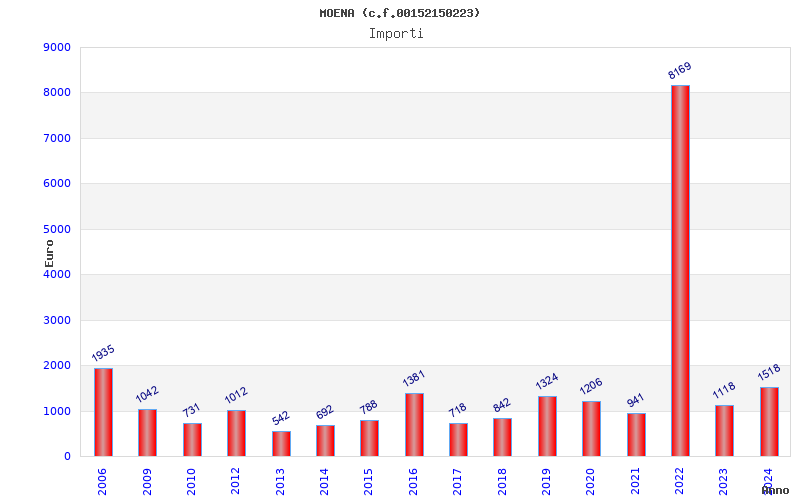Click the 2022 bar valued 8169
The height and width of the screenshot is (500, 800).
680,271
